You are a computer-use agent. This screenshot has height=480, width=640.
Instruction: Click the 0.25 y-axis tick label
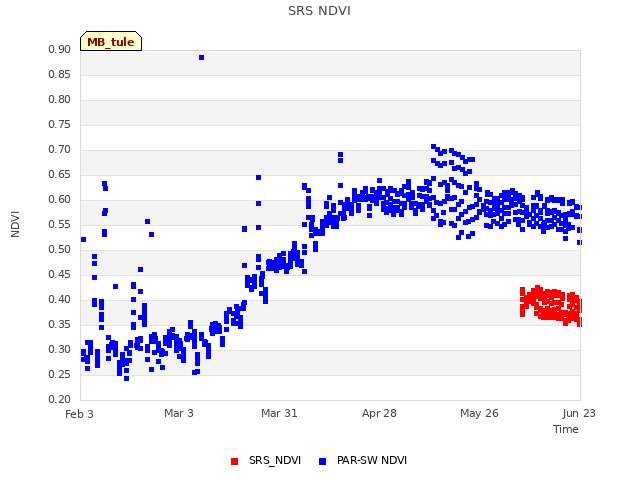(x=60, y=374)
